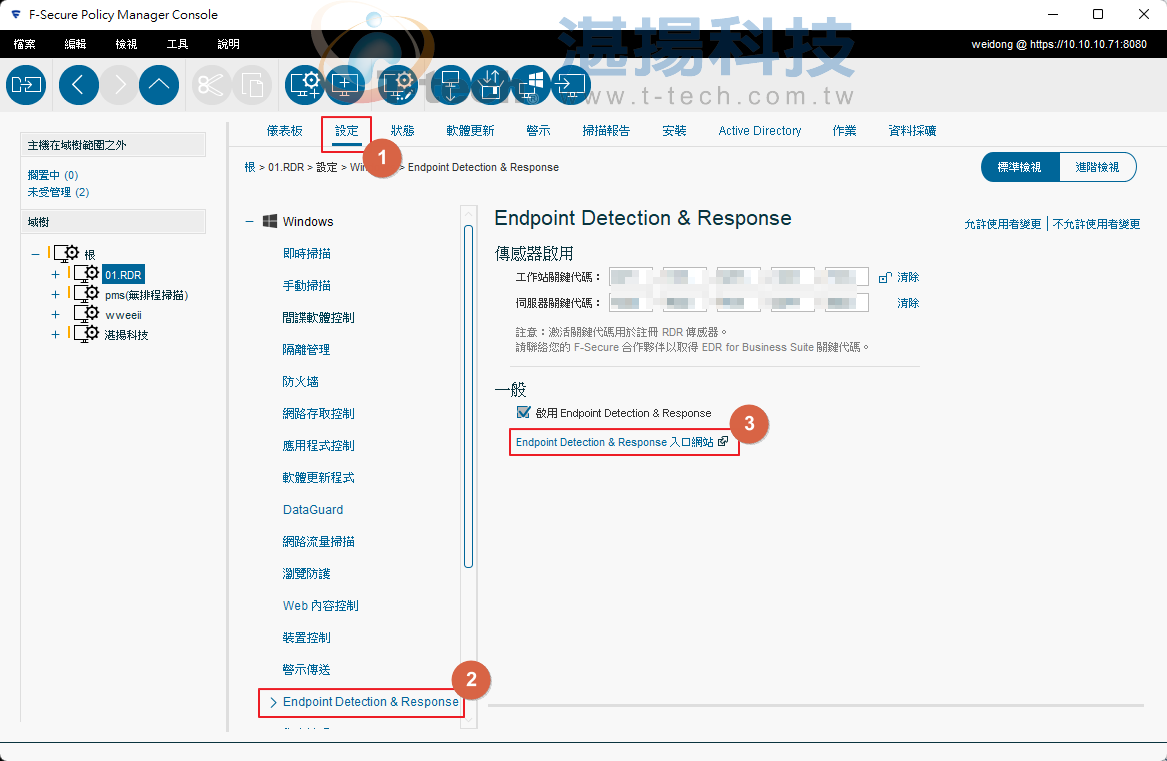Viewport: 1167px width, 761px height.
Task: Click the 伺服器關鍵代碼 keycode input field
Action: tap(738, 303)
